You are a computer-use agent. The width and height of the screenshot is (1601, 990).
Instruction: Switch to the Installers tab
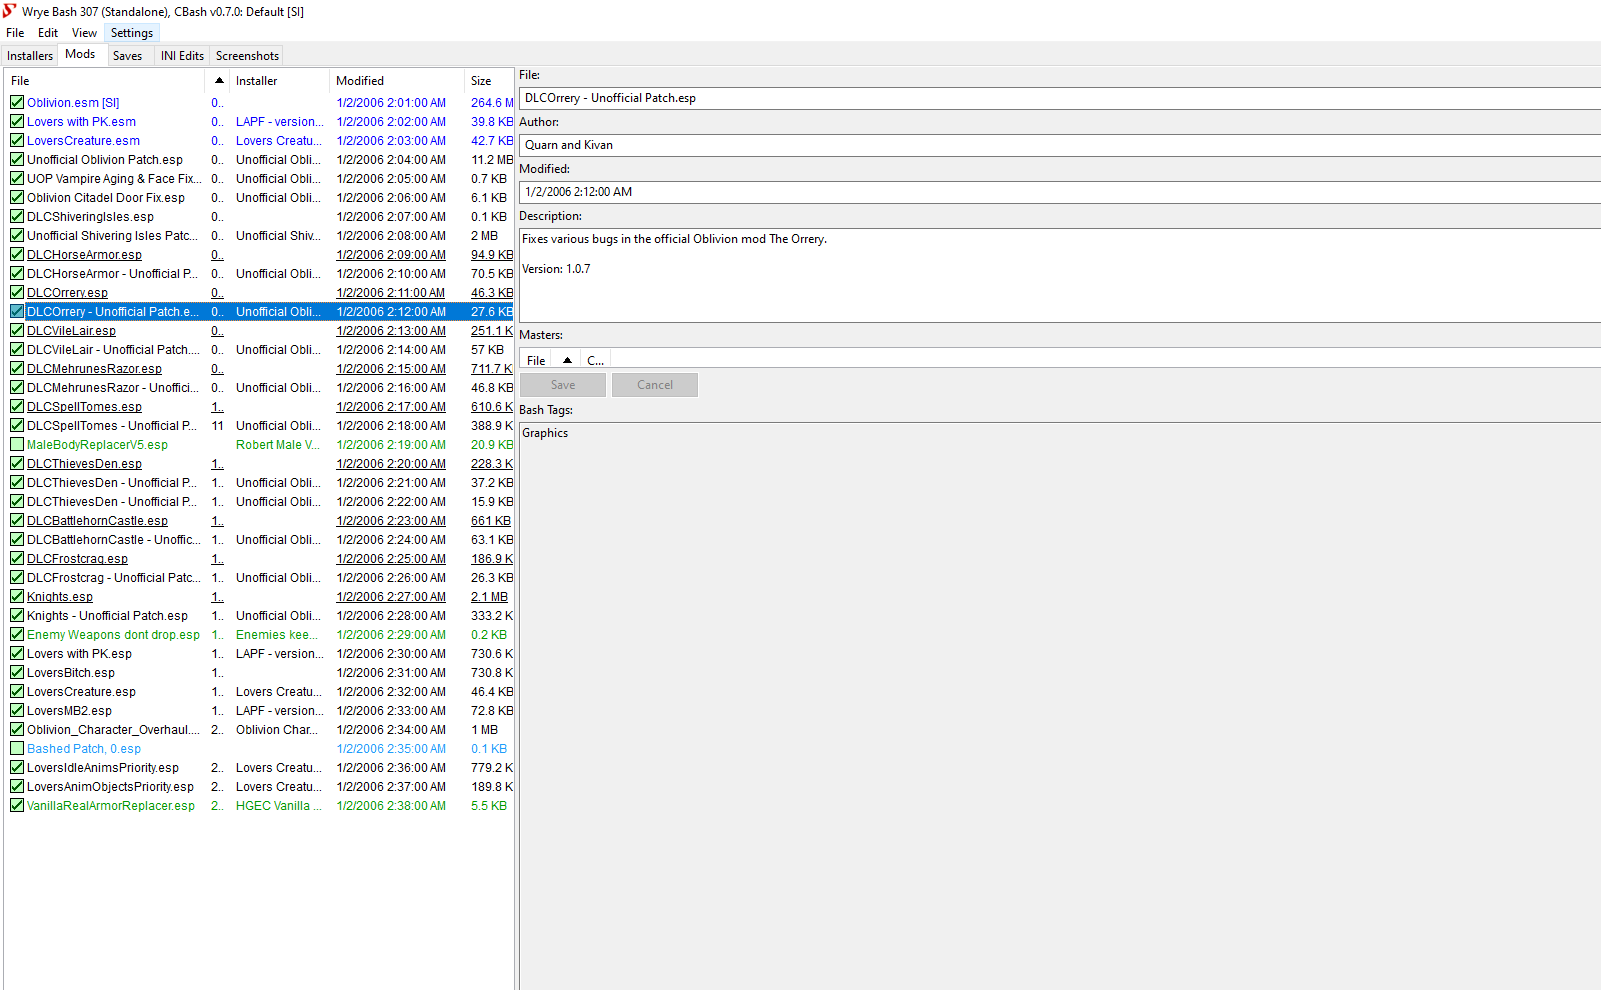tap(30, 56)
